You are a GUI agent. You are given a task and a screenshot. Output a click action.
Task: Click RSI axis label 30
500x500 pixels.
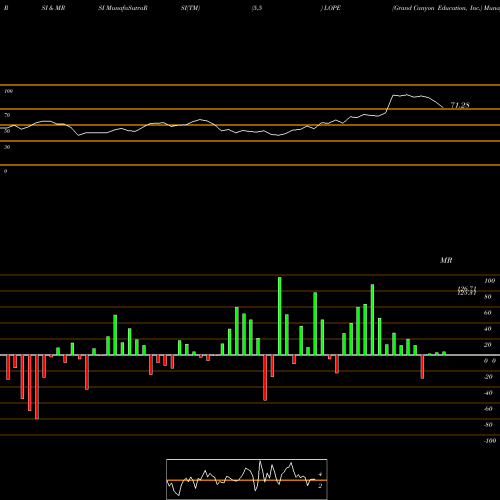(x=7, y=147)
